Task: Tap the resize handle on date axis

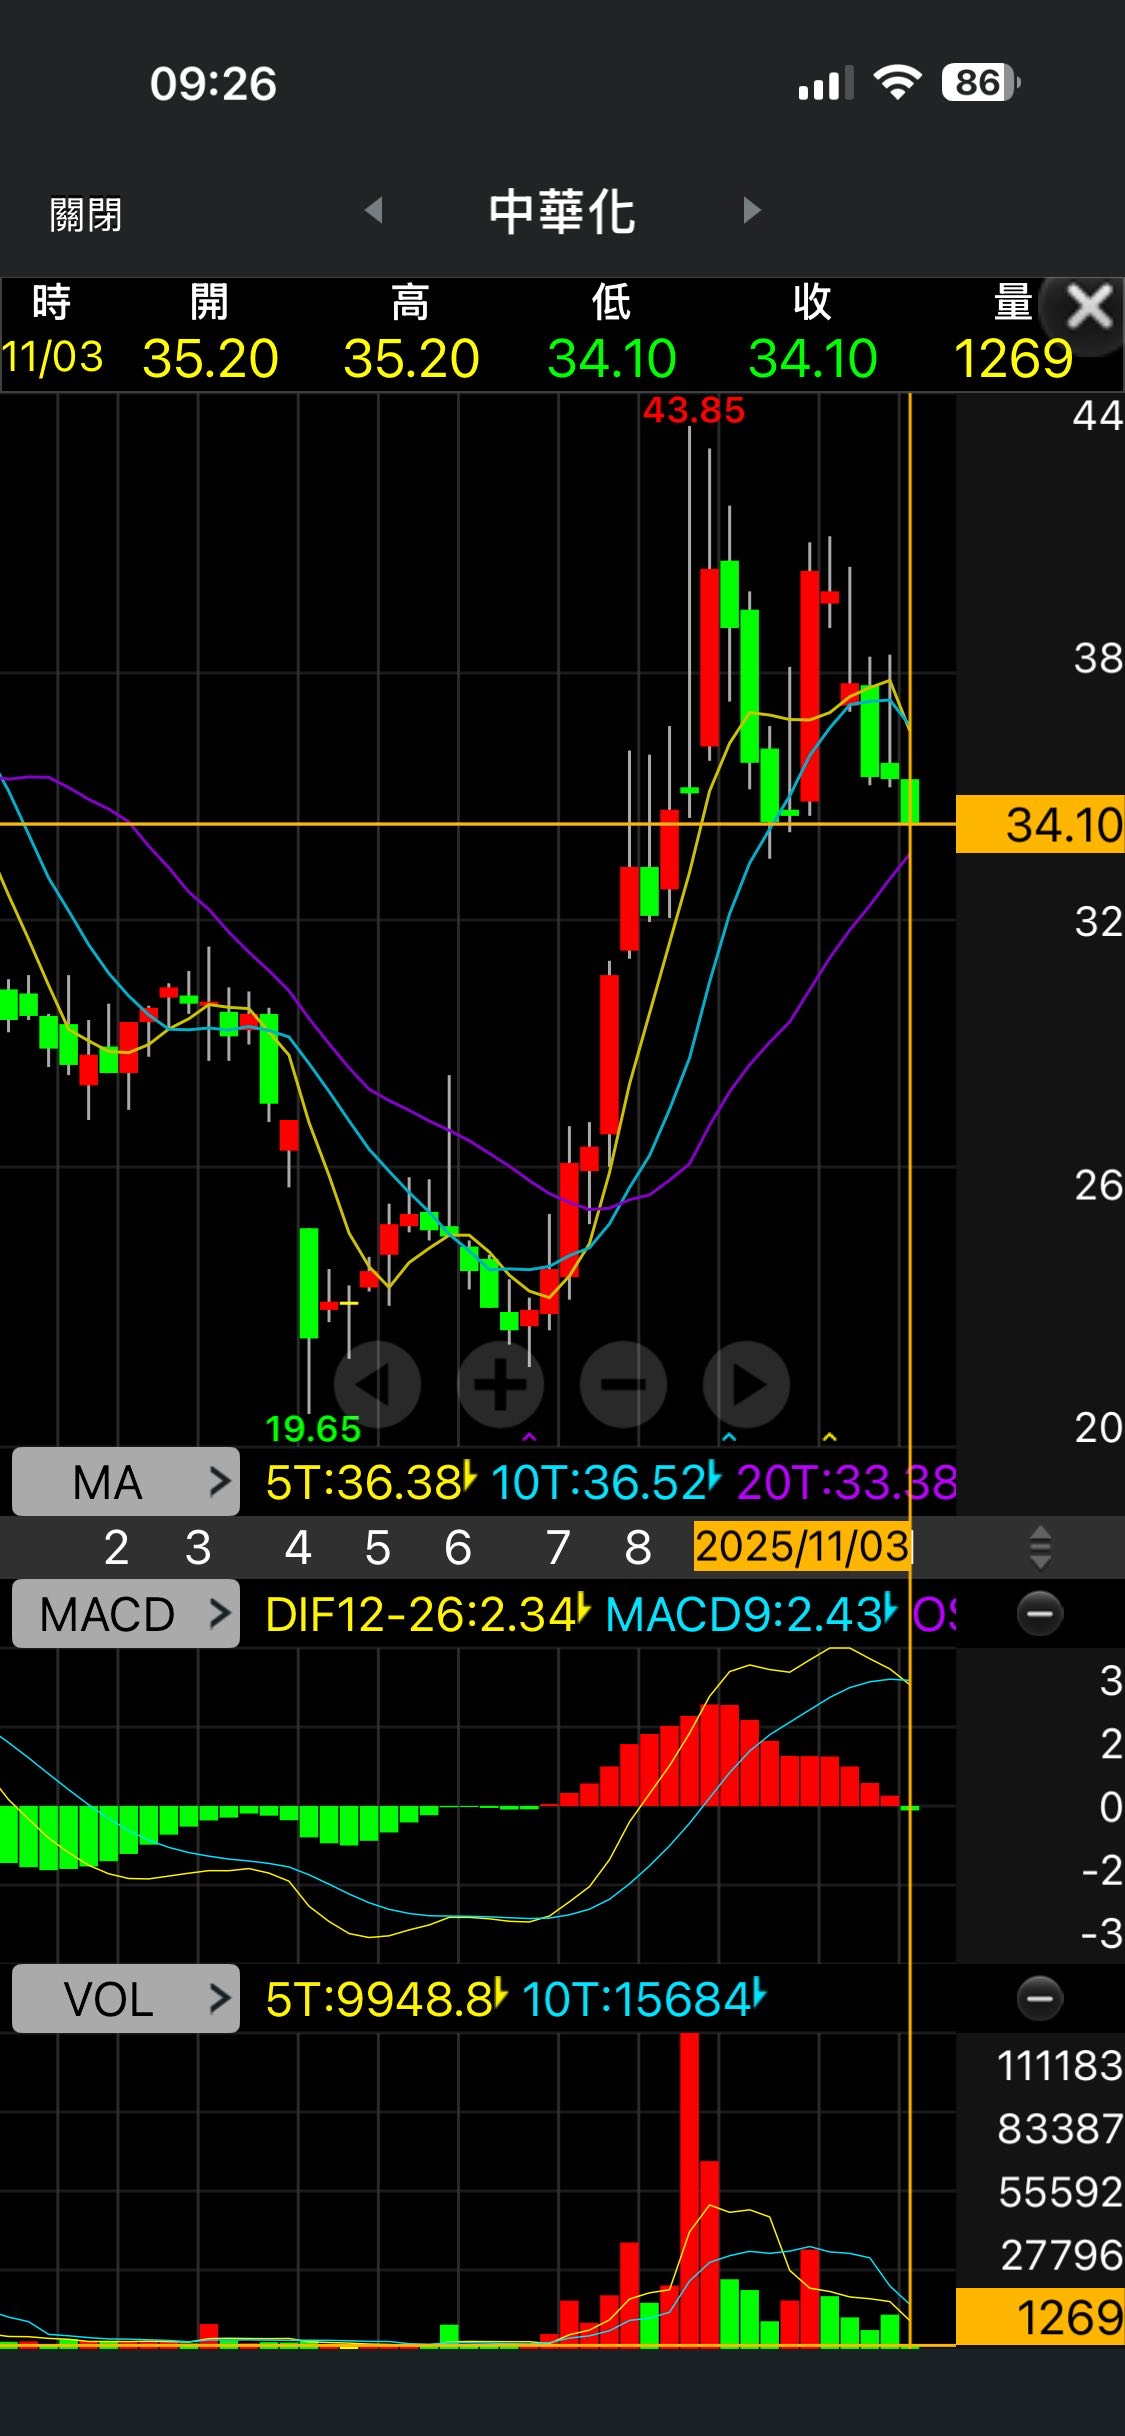Action: click(x=1040, y=1547)
